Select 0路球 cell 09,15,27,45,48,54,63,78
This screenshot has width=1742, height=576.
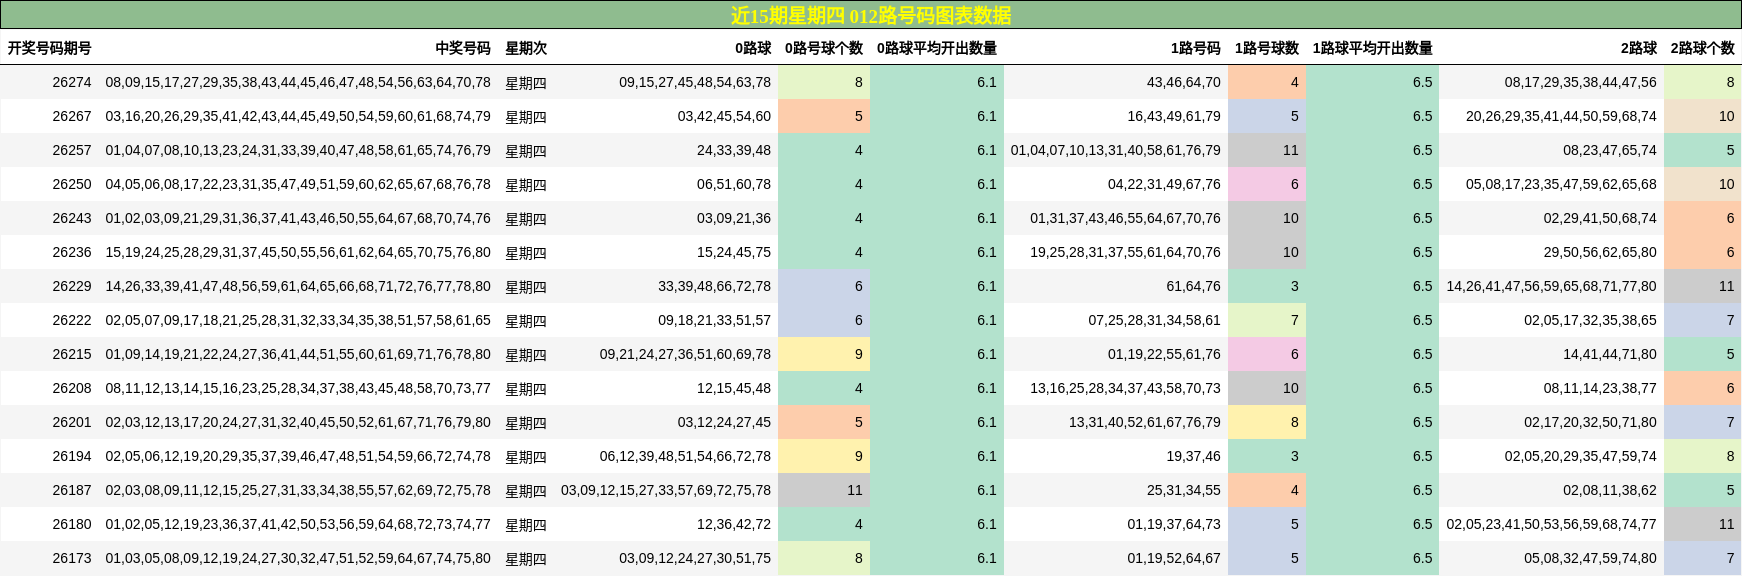(695, 82)
